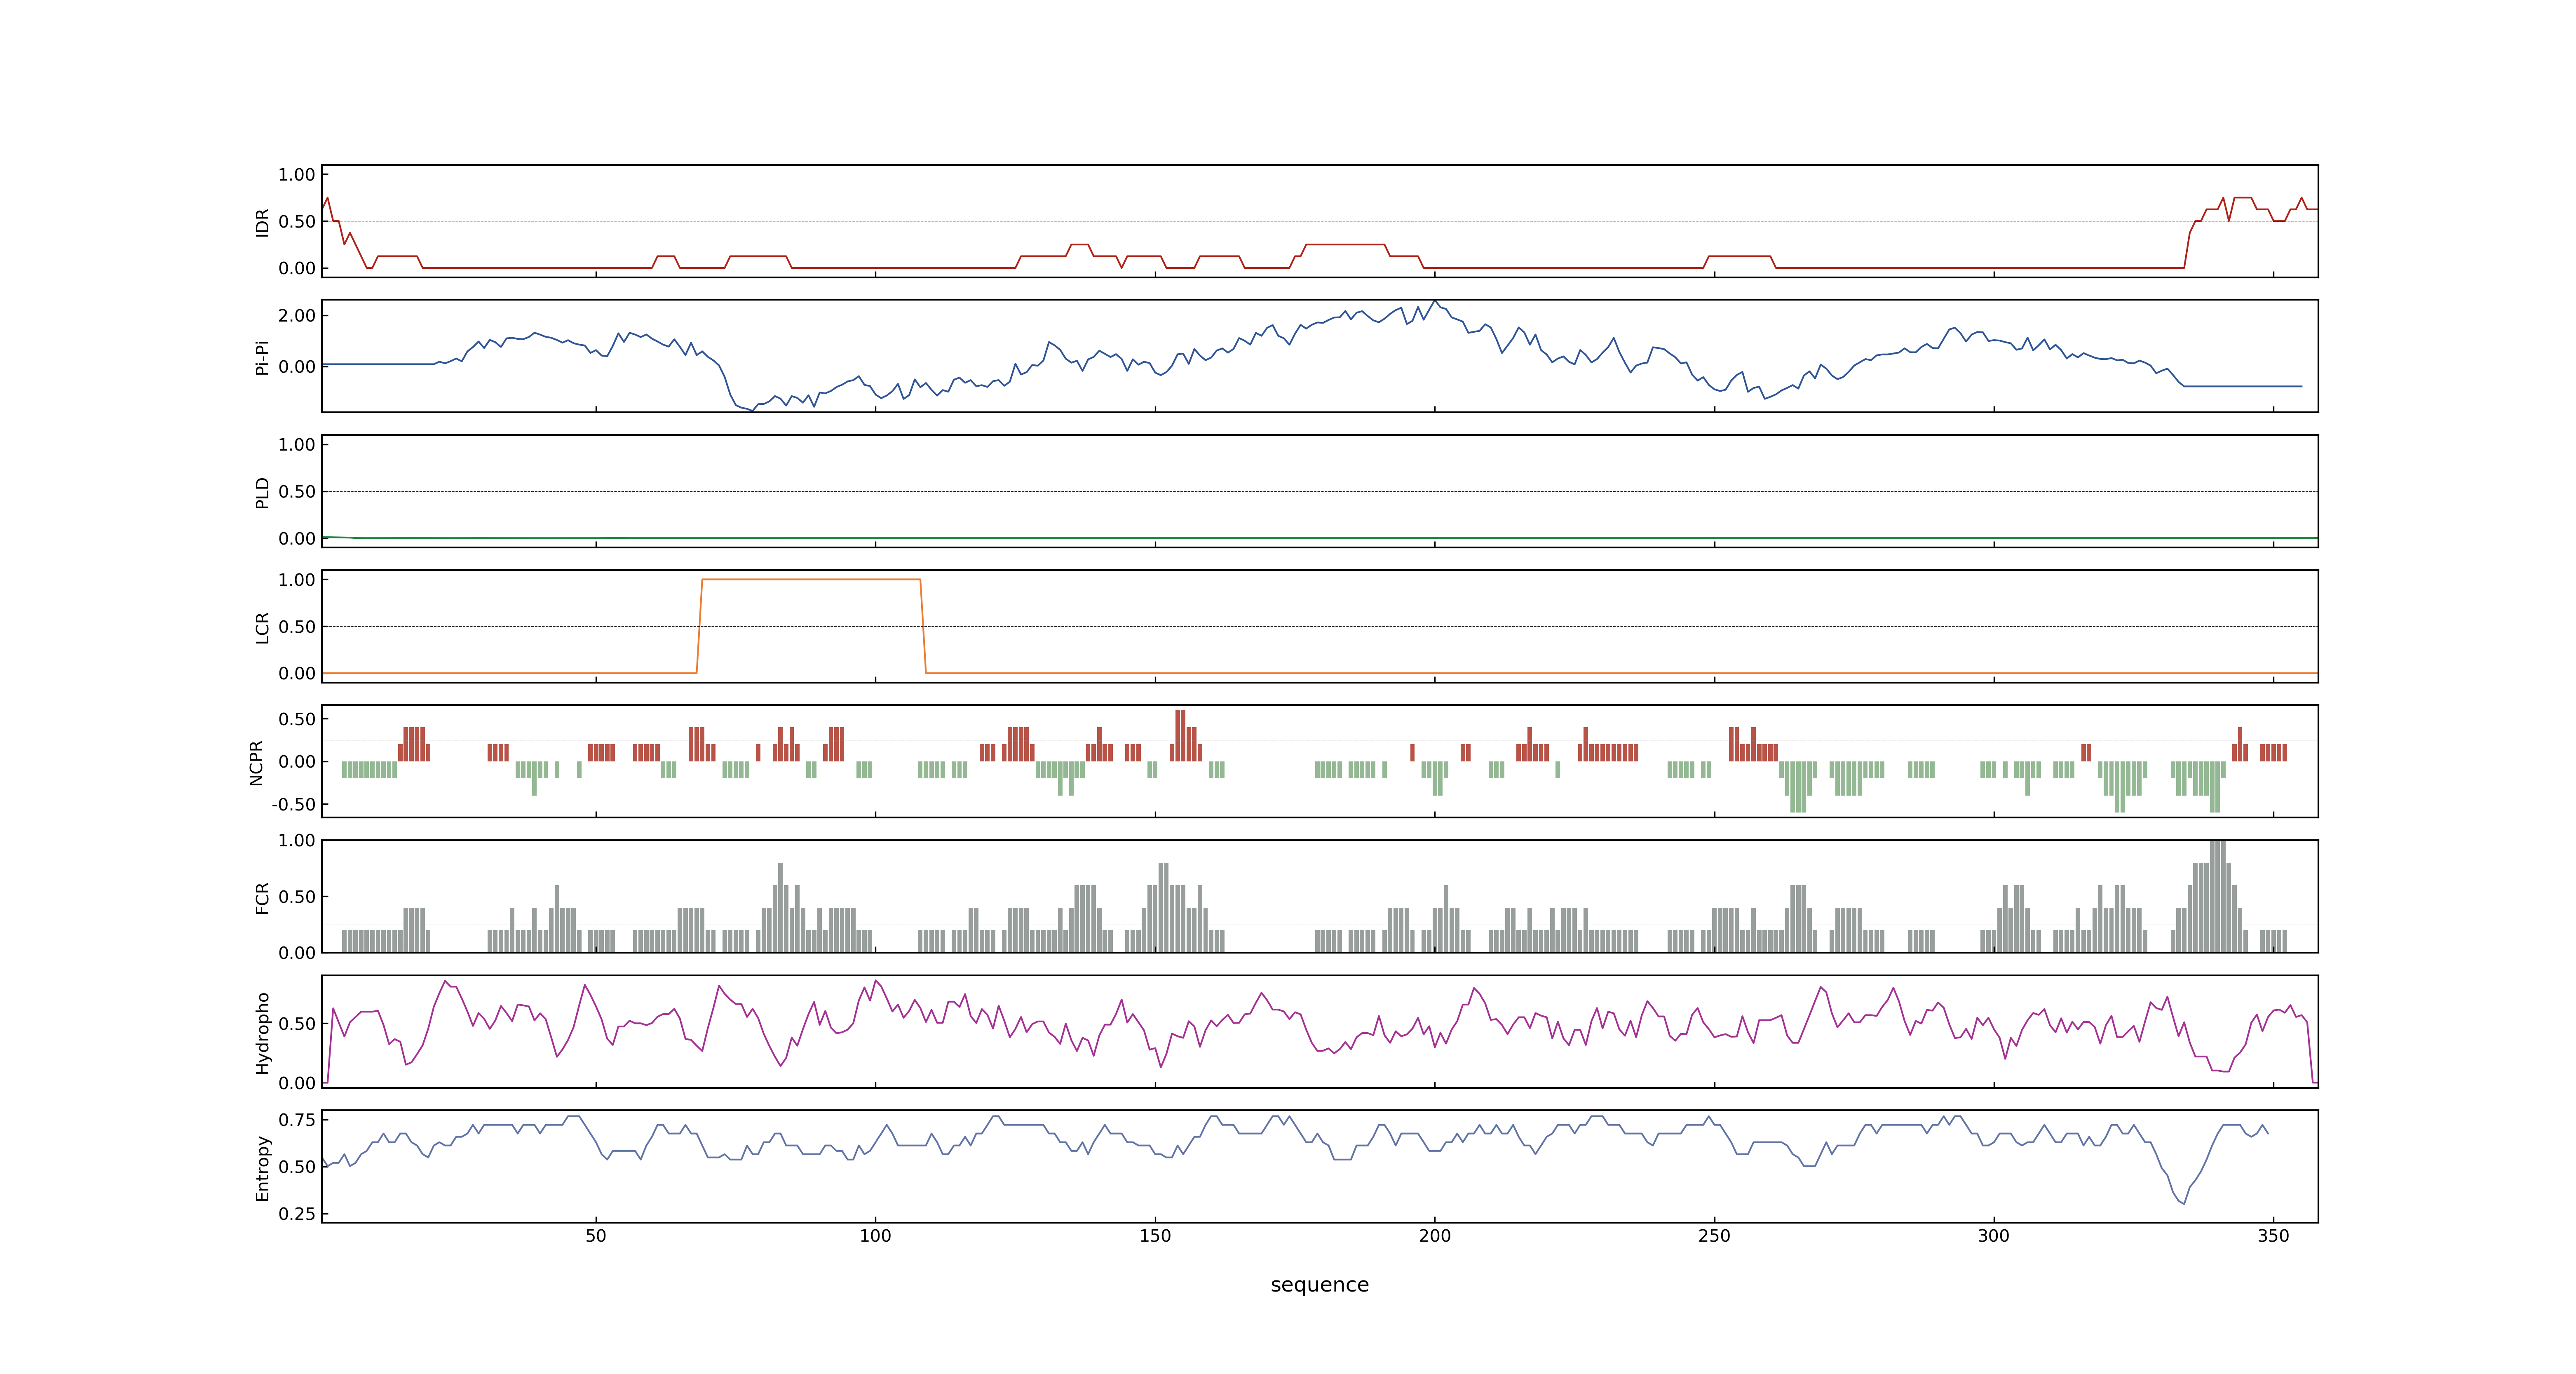2576x1374 pixels.
Task: Click the Pi-Pi y-axis label
Action: pos(263,357)
